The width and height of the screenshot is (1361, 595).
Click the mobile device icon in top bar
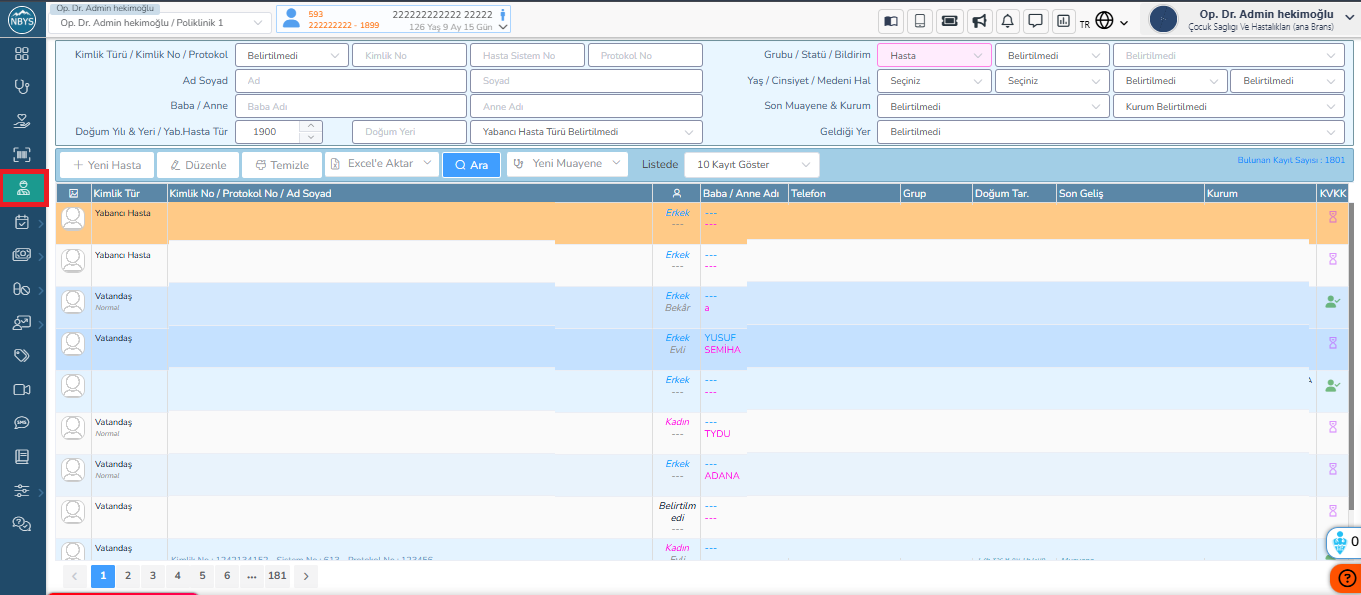point(921,21)
